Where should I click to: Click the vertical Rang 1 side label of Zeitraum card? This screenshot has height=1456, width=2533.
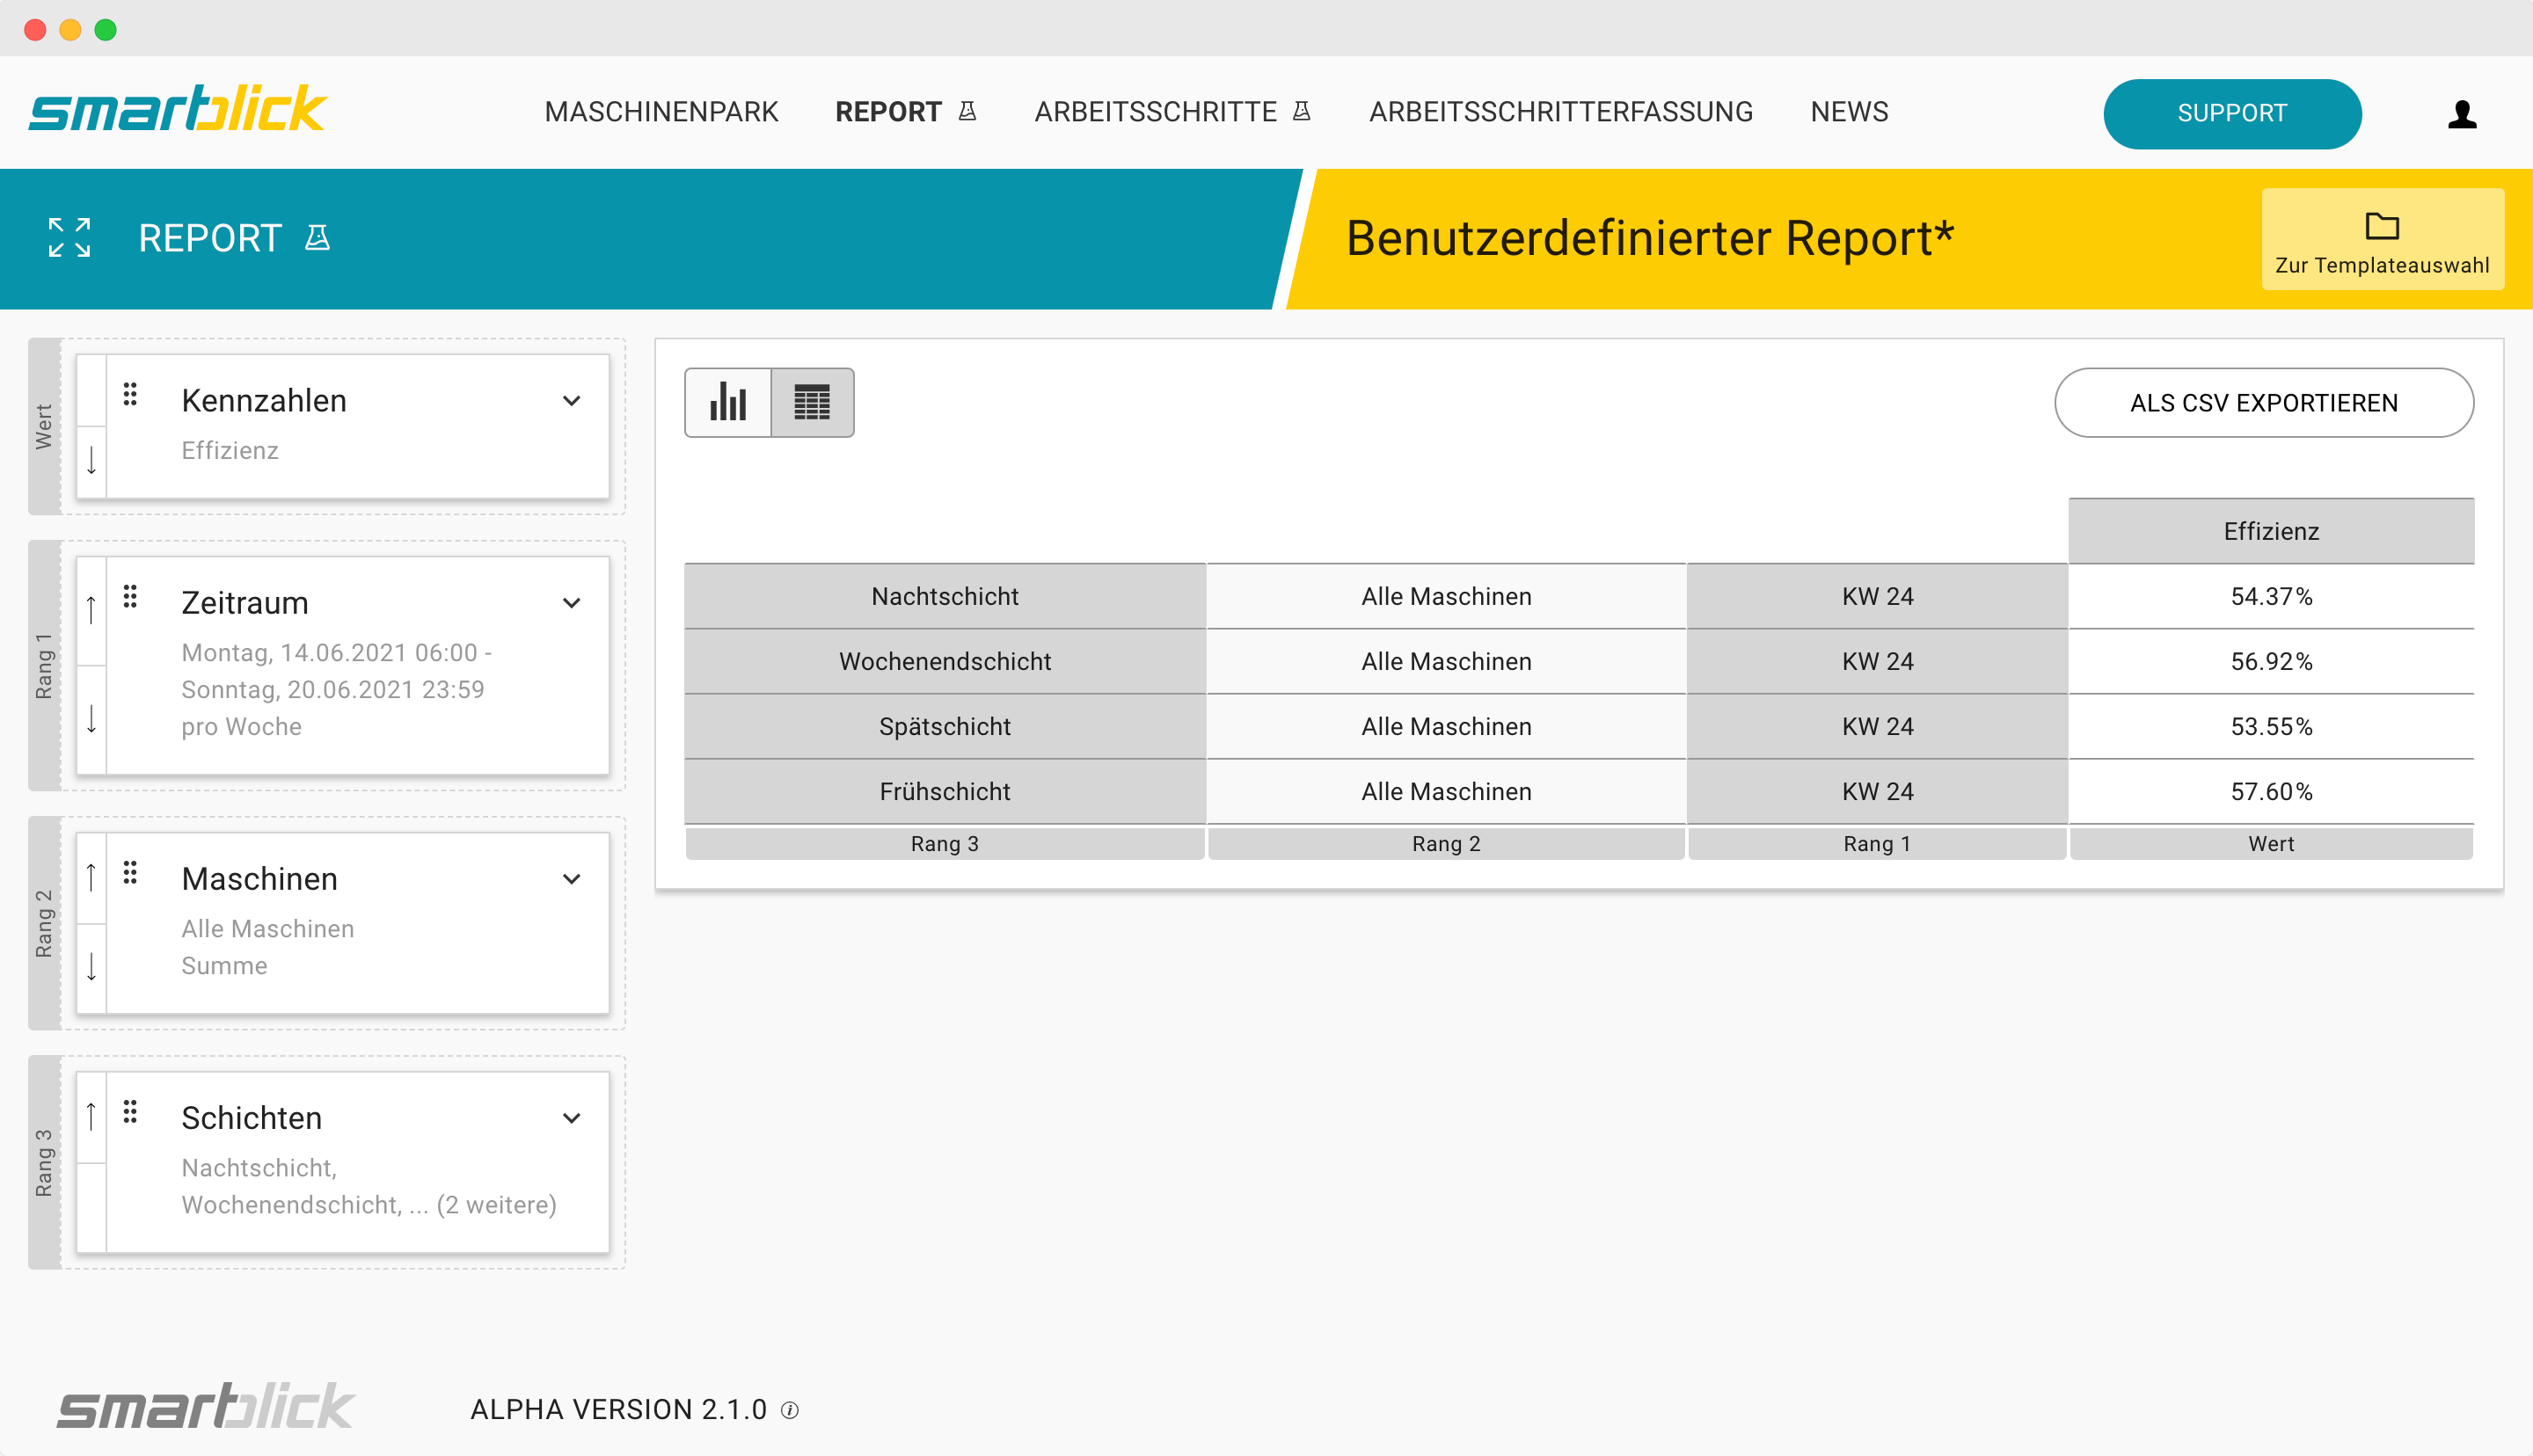44,665
